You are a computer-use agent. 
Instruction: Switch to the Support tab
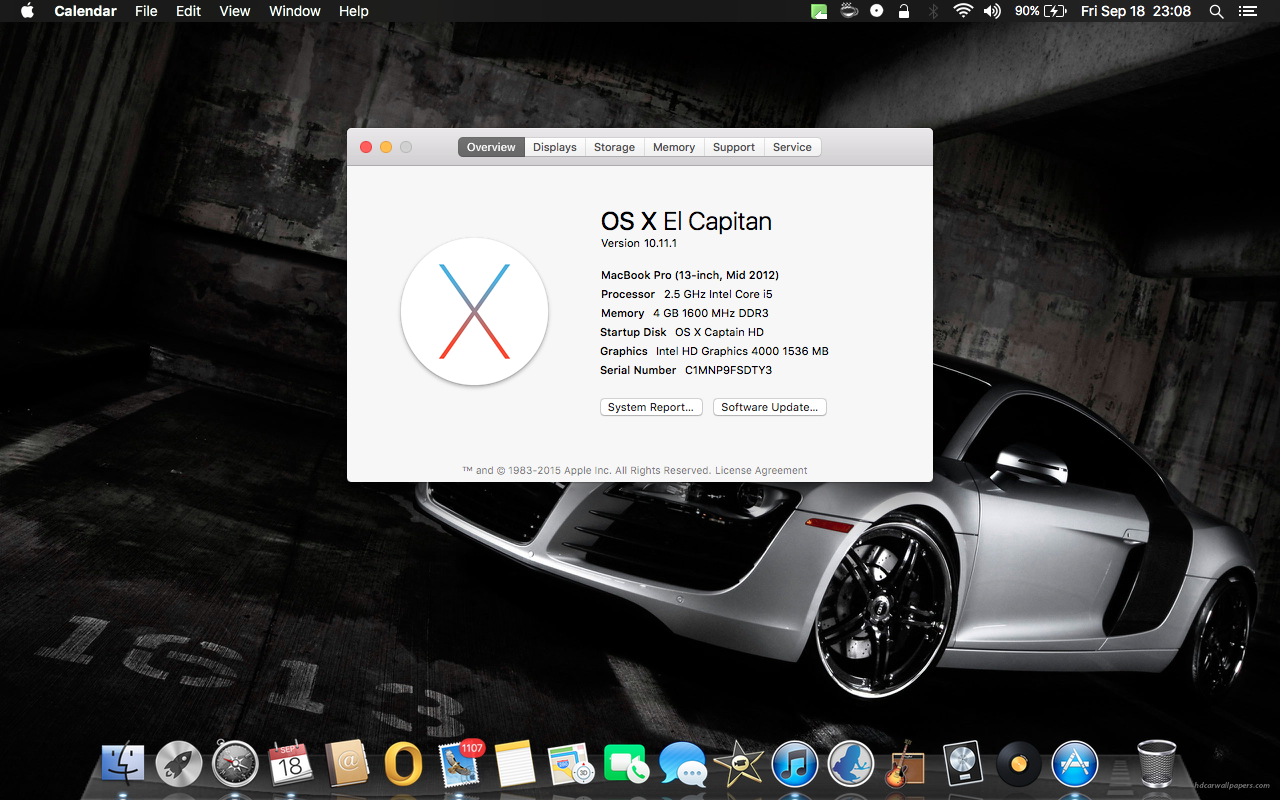[734, 147]
